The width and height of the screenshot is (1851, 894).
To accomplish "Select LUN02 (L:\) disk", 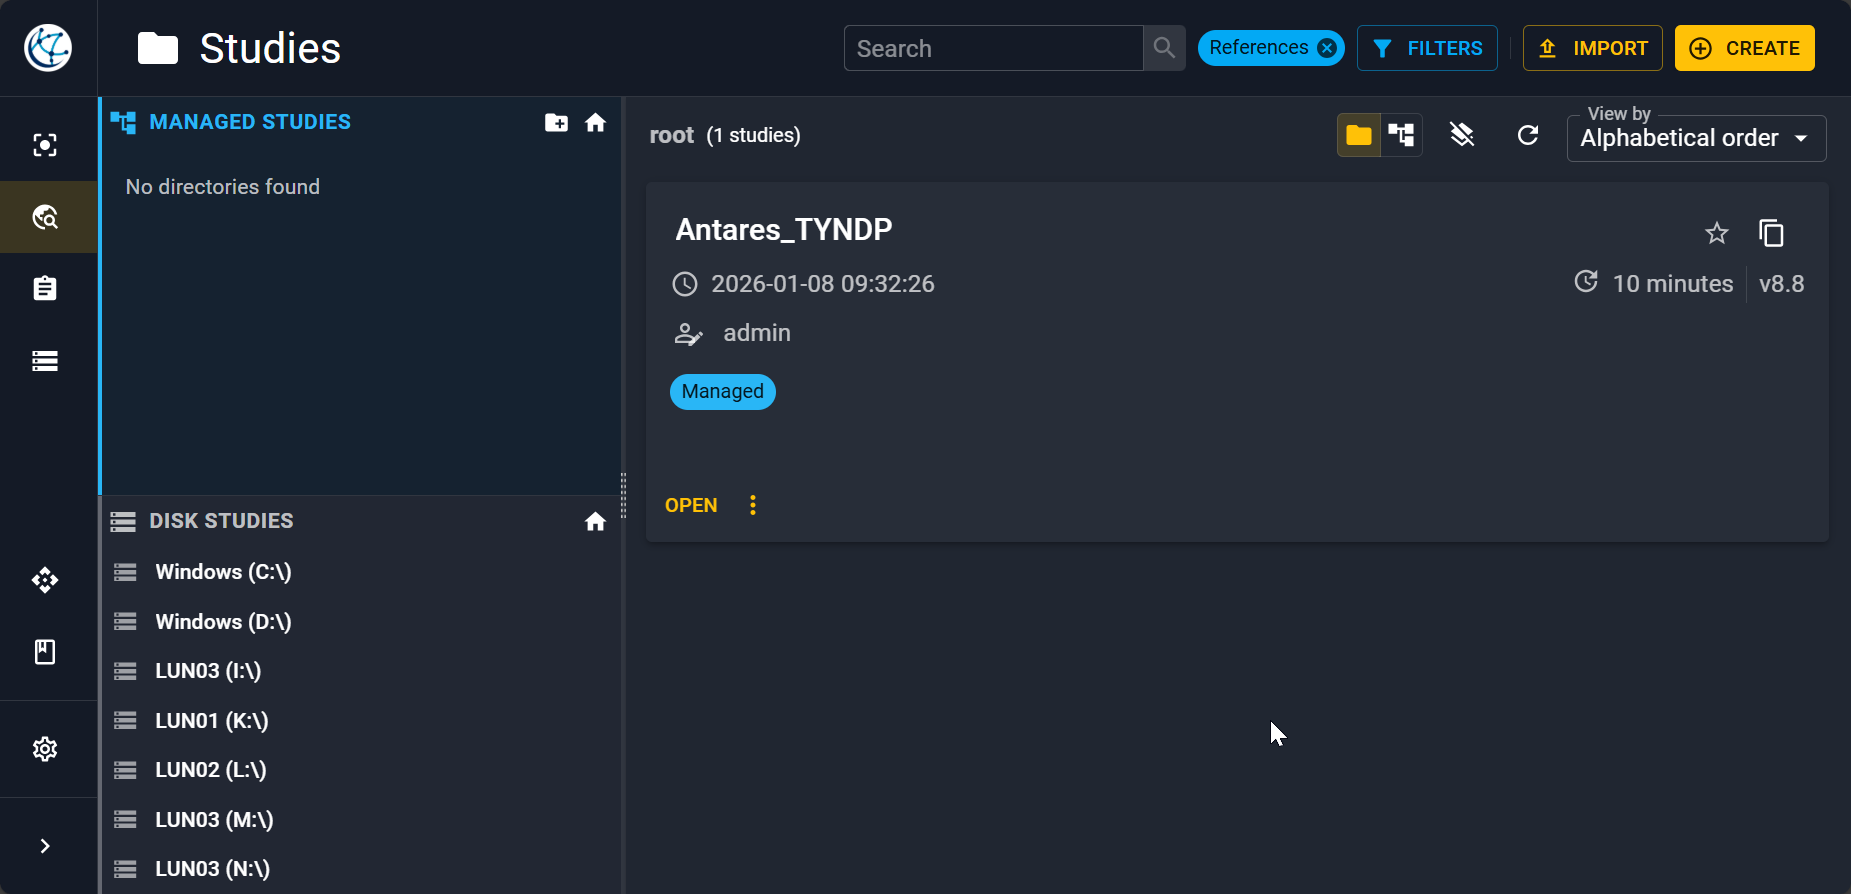I will pos(360,770).
